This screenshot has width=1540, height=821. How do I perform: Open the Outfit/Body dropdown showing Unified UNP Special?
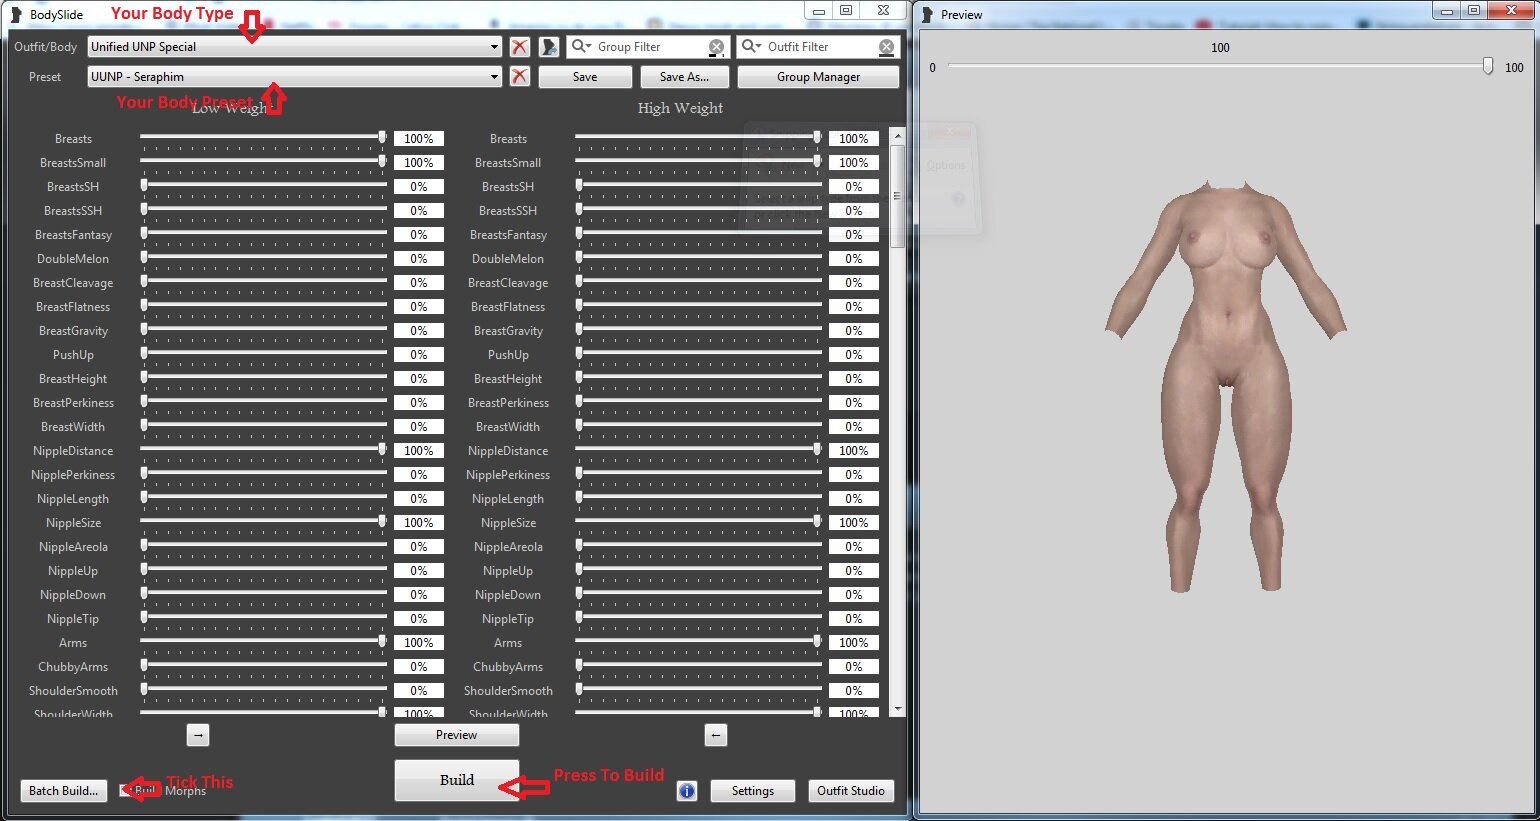[295, 47]
